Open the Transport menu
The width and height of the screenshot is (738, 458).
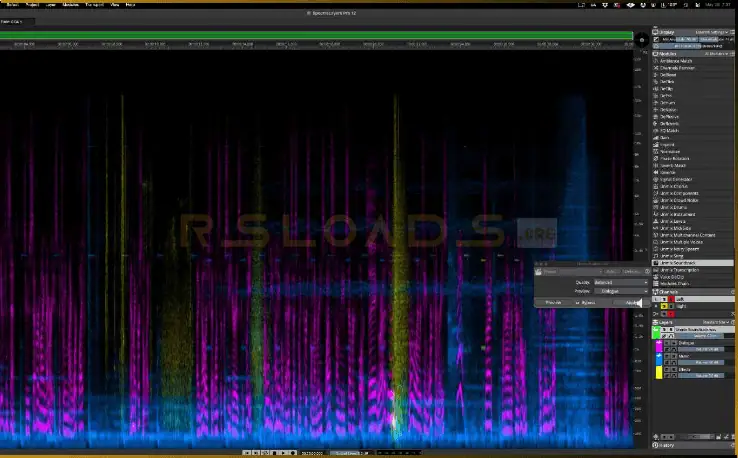[x=93, y=4]
